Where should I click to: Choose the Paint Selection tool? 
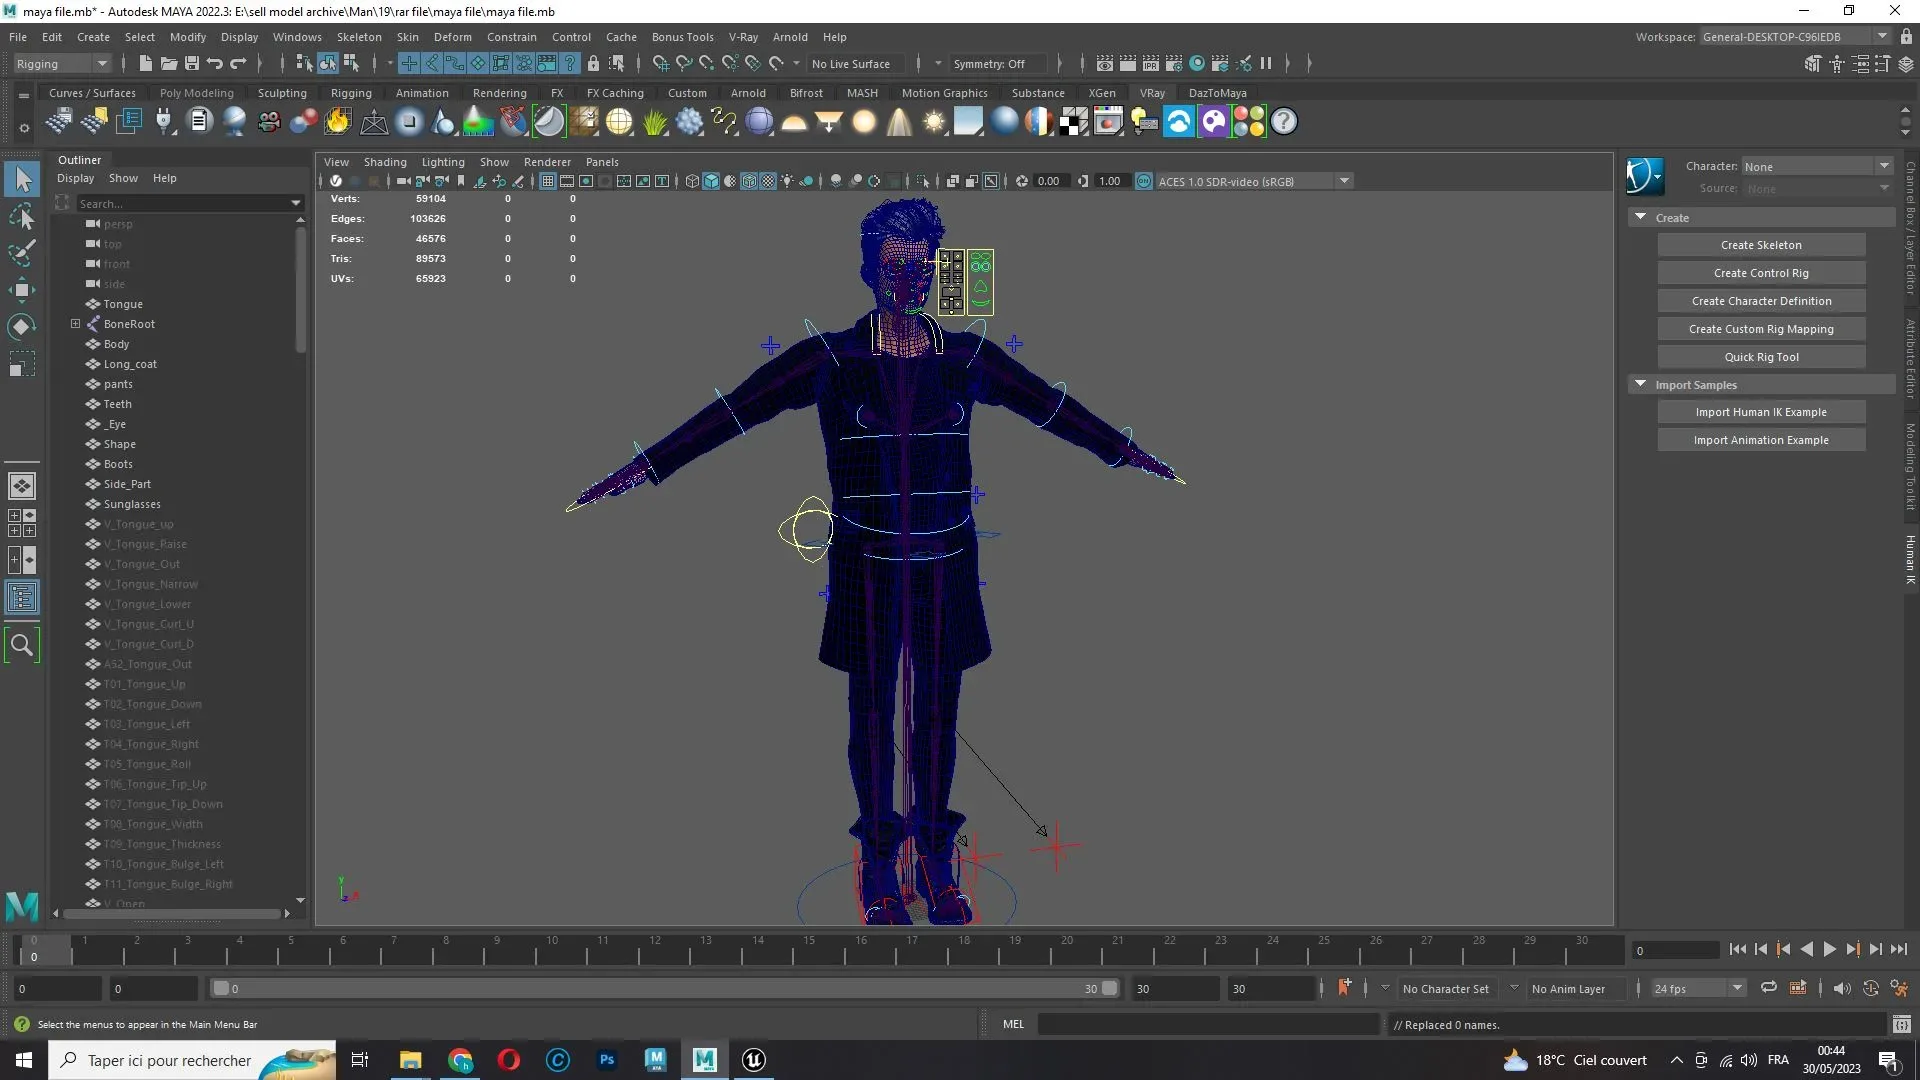[x=22, y=253]
